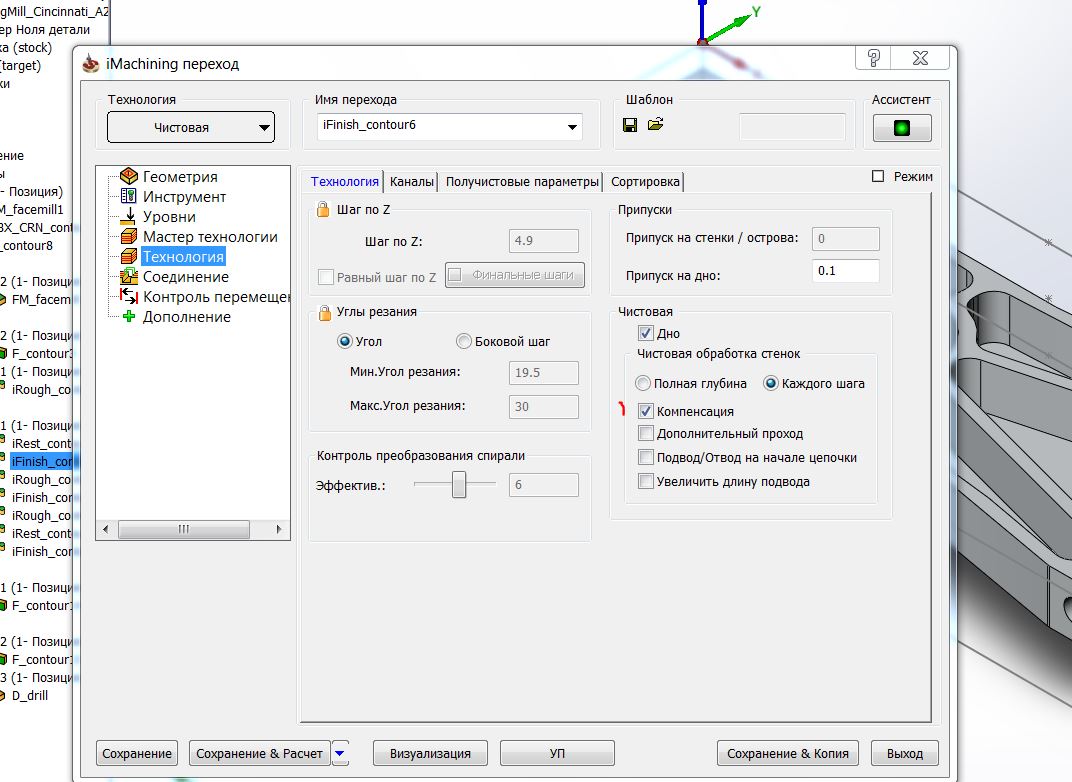Enable the Режим checkbox
The image size is (1072, 782).
click(879, 176)
